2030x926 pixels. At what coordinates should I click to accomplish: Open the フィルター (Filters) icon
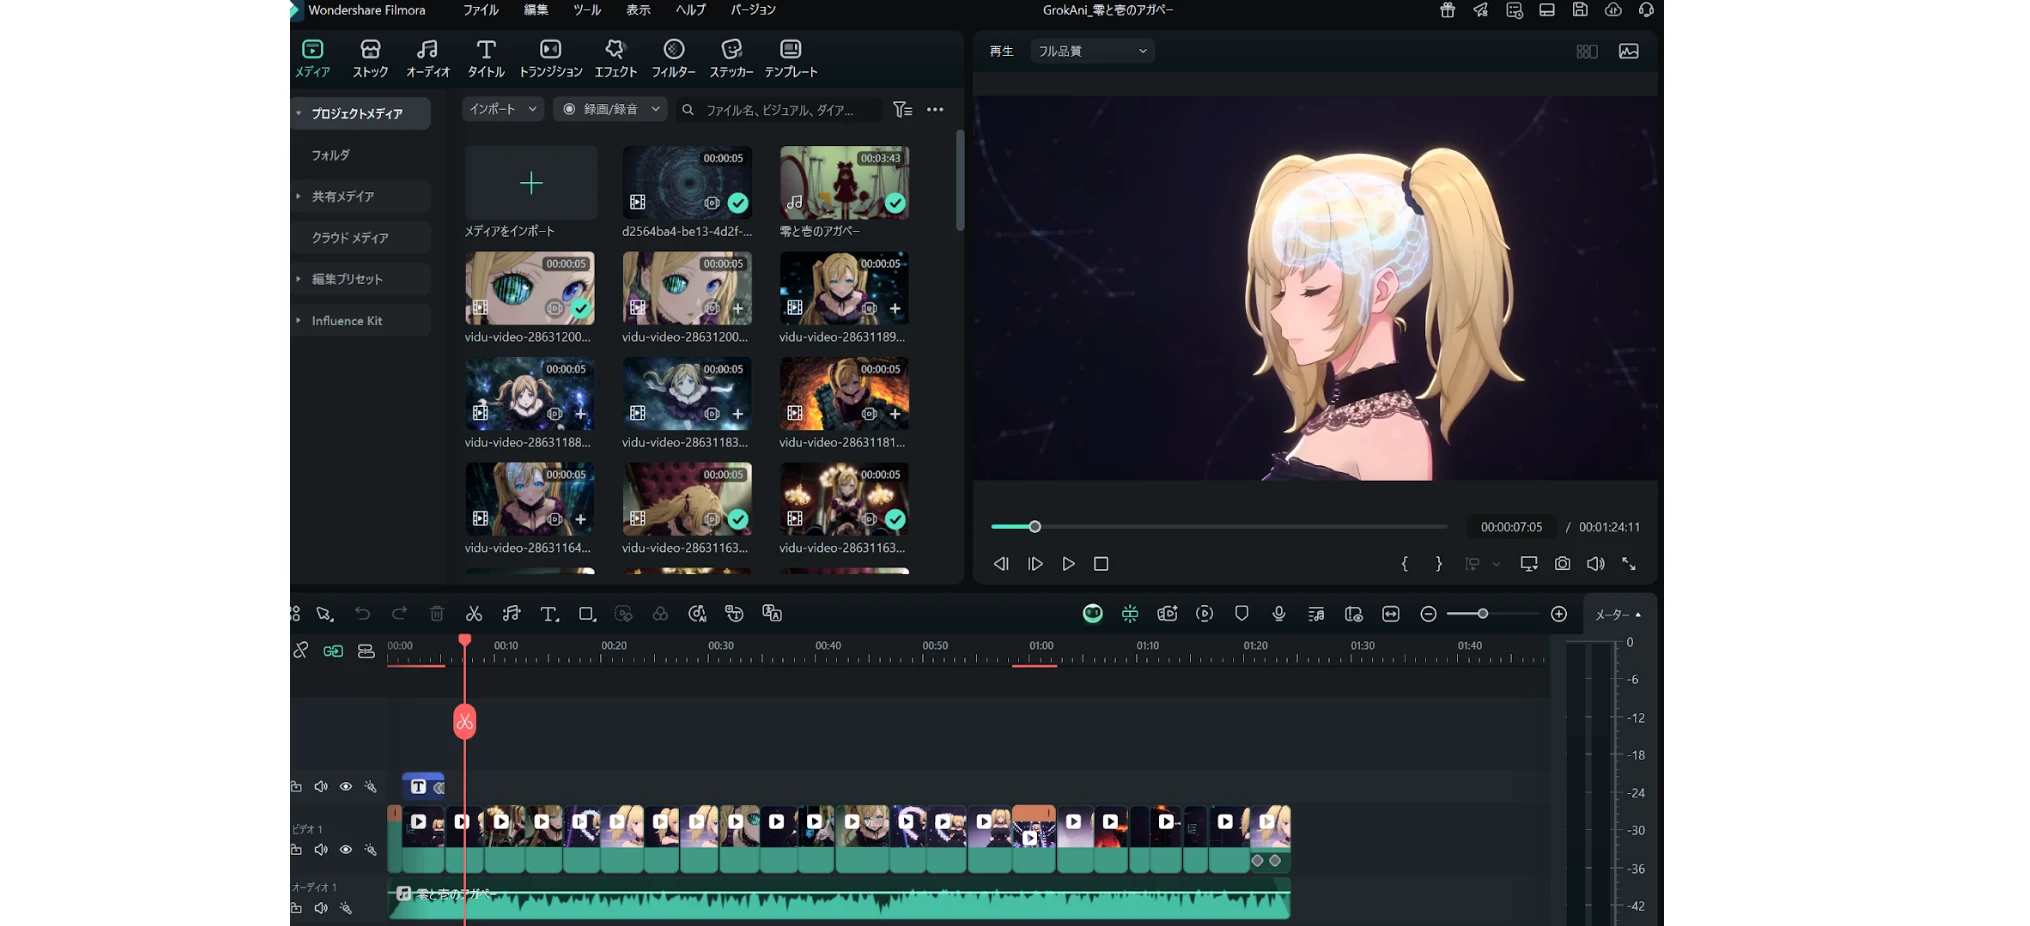[673, 58]
